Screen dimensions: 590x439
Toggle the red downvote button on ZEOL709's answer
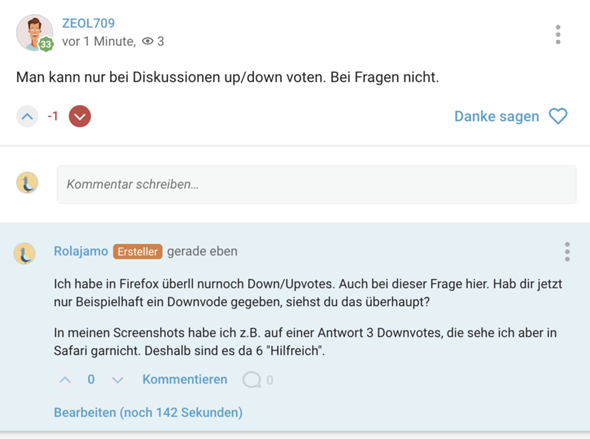click(x=80, y=116)
